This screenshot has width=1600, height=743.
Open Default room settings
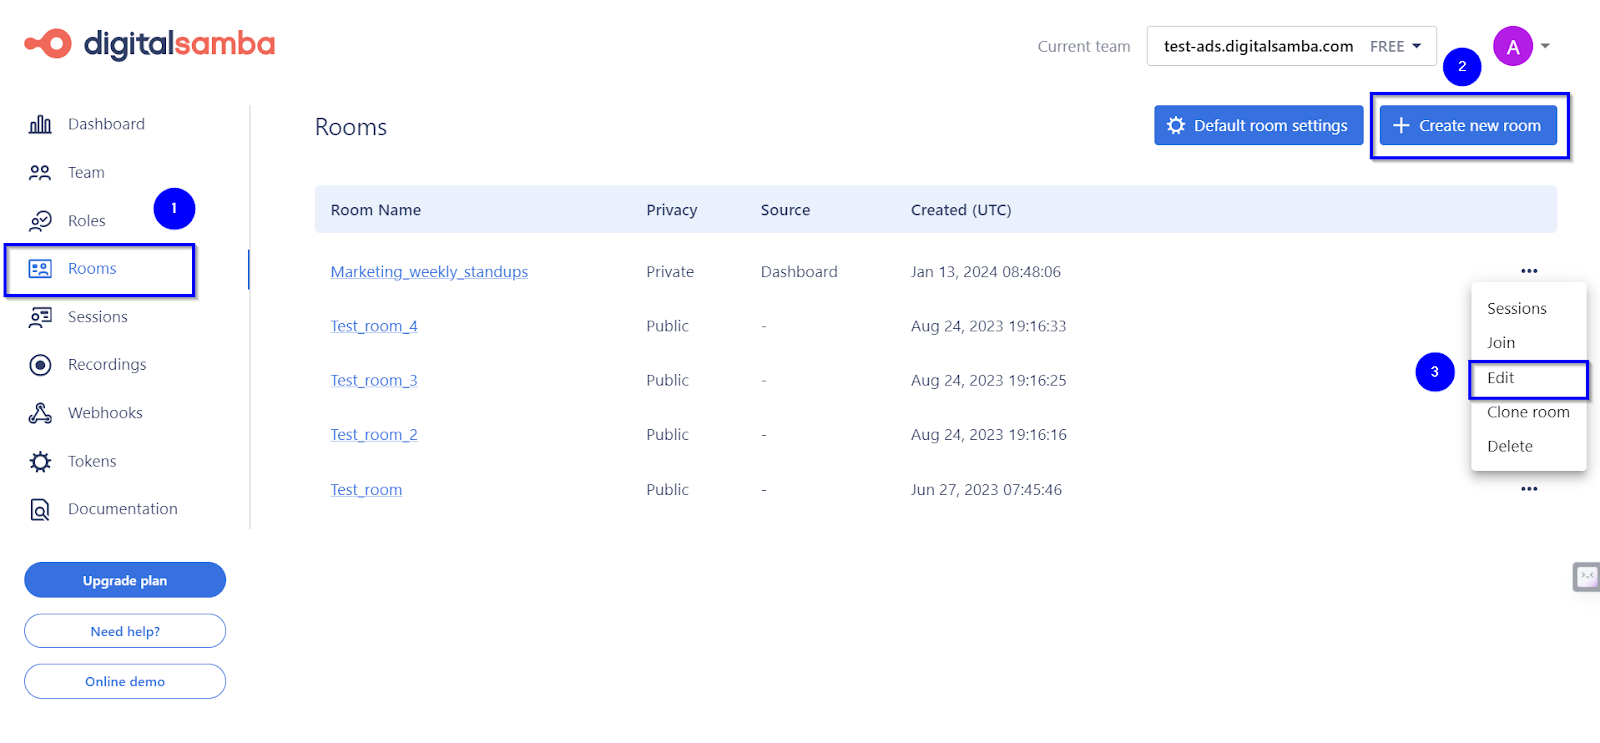(x=1257, y=125)
